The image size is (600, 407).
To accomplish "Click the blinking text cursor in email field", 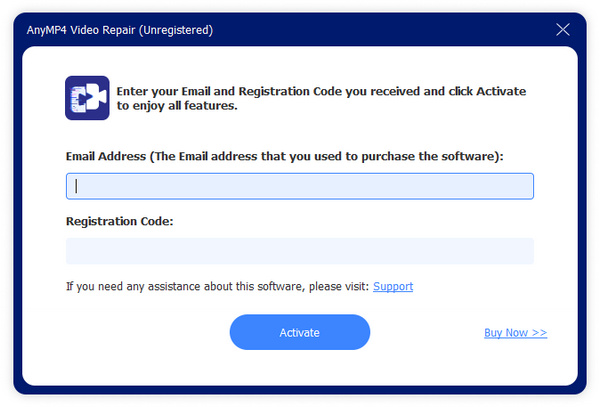I will pos(77,186).
